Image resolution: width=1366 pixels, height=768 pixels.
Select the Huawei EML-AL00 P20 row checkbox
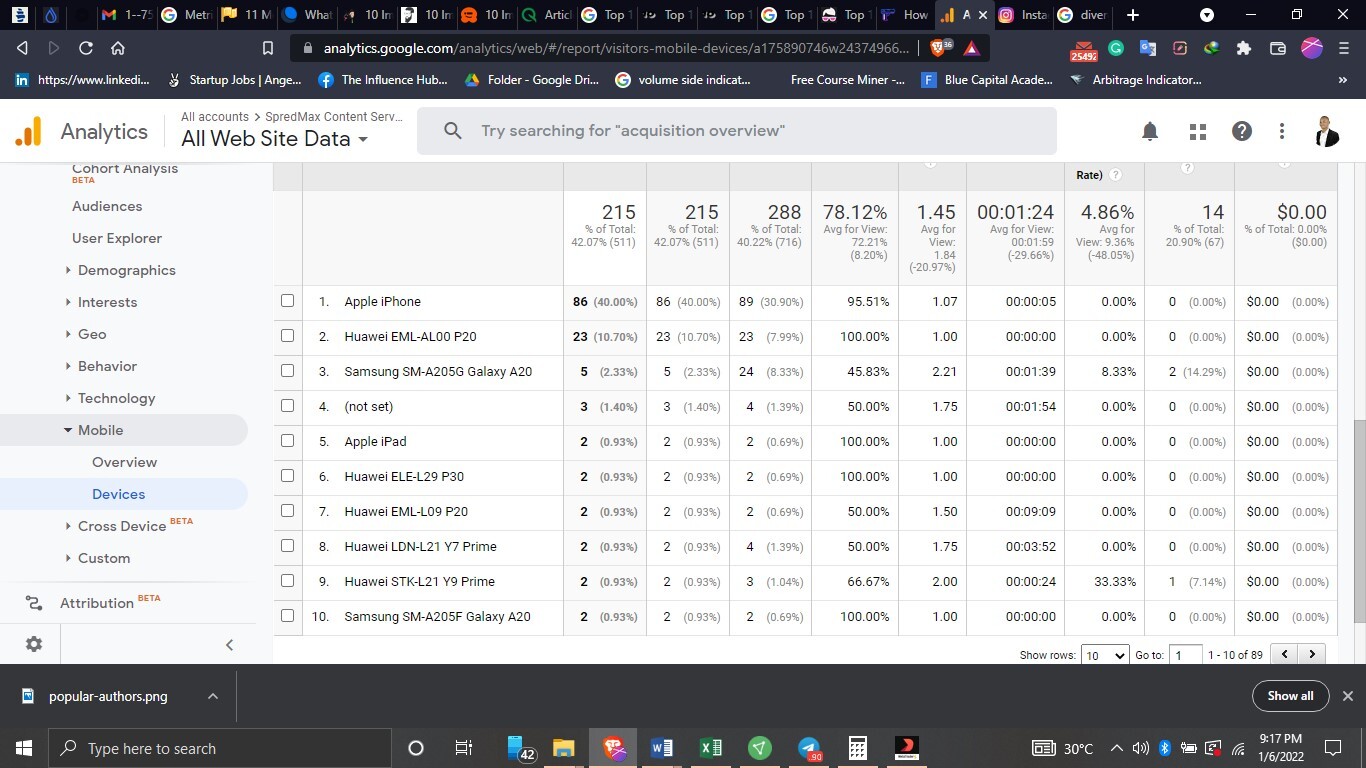click(288, 336)
